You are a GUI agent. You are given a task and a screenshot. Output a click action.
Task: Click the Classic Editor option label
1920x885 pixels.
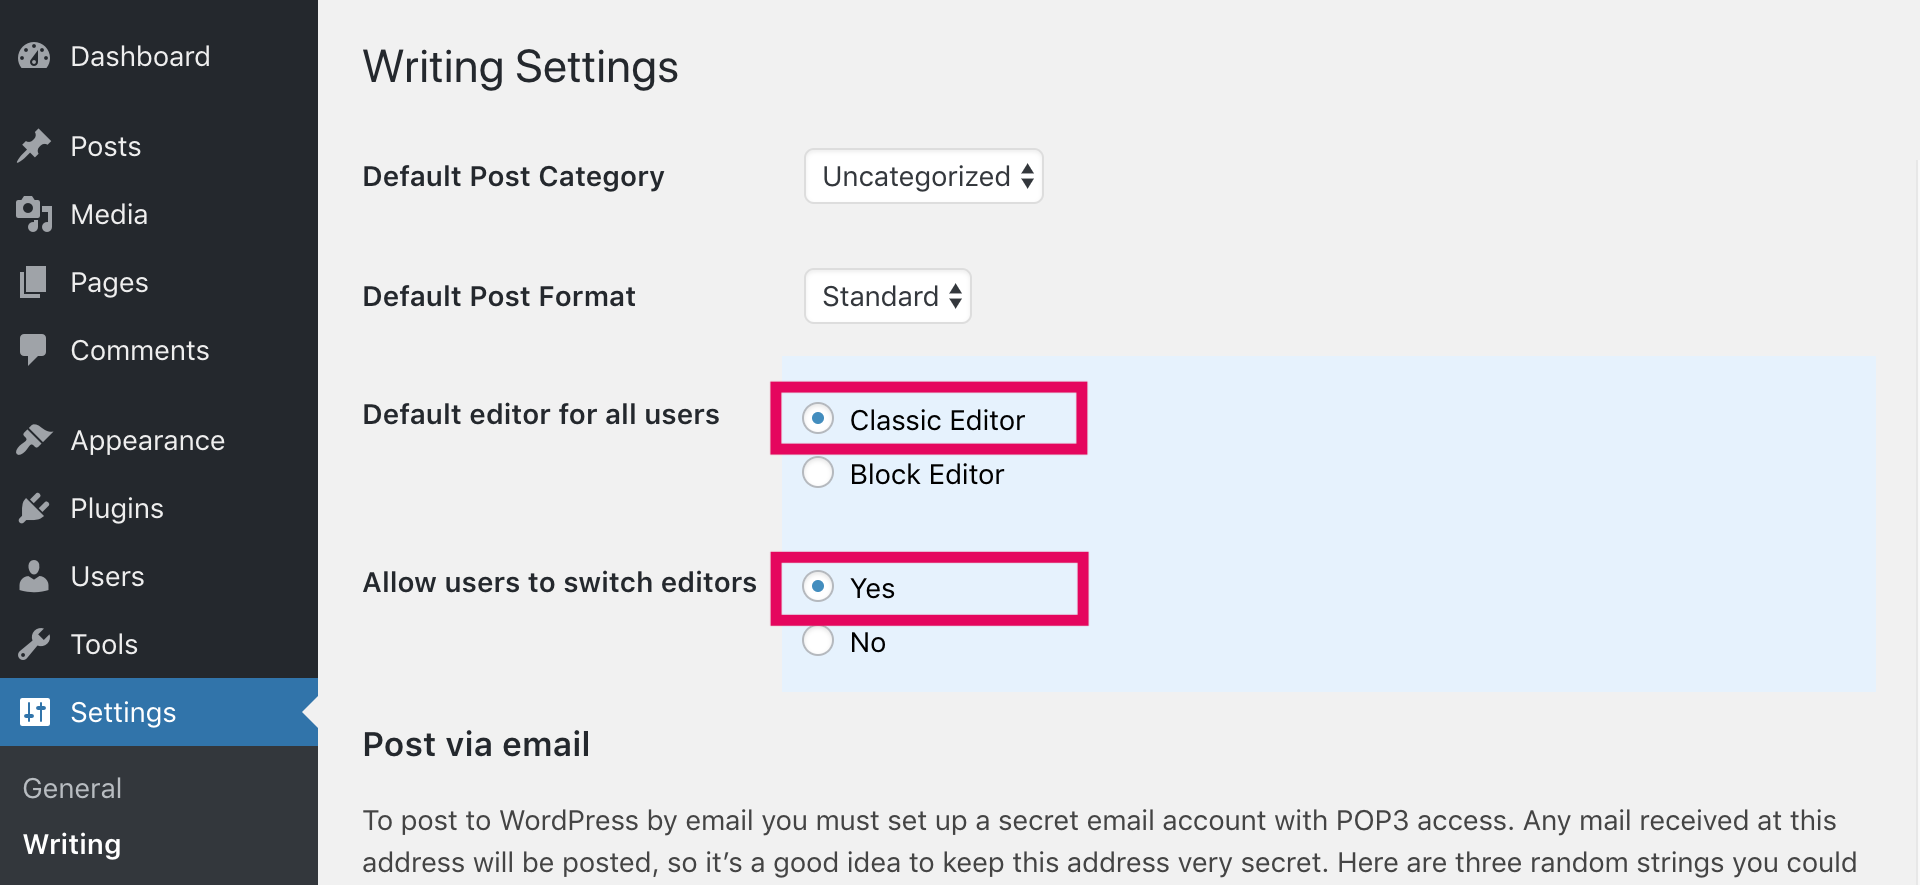[x=937, y=420]
